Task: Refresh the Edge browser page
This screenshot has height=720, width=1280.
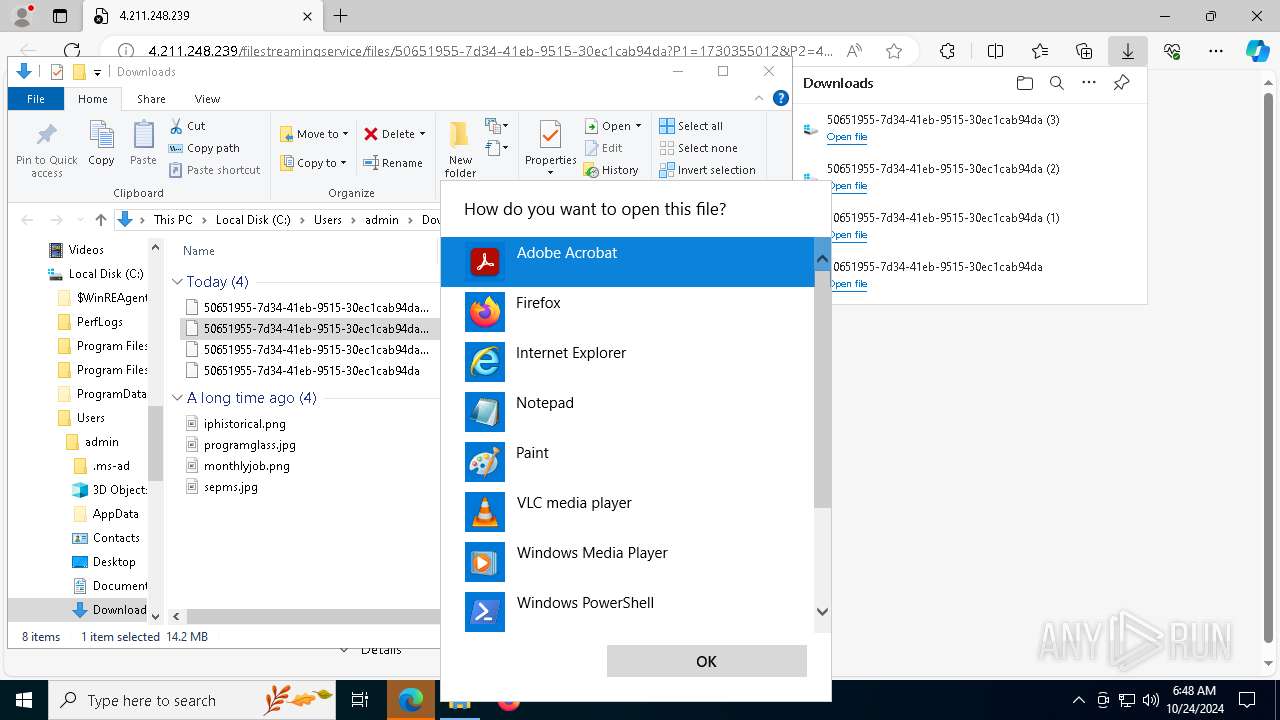Action: (x=72, y=51)
